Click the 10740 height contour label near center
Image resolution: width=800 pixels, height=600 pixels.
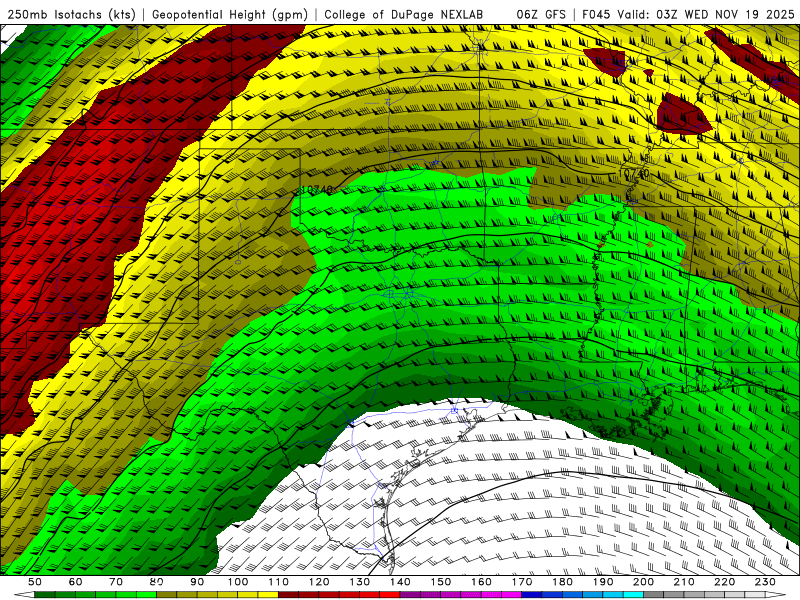[x=318, y=189]
